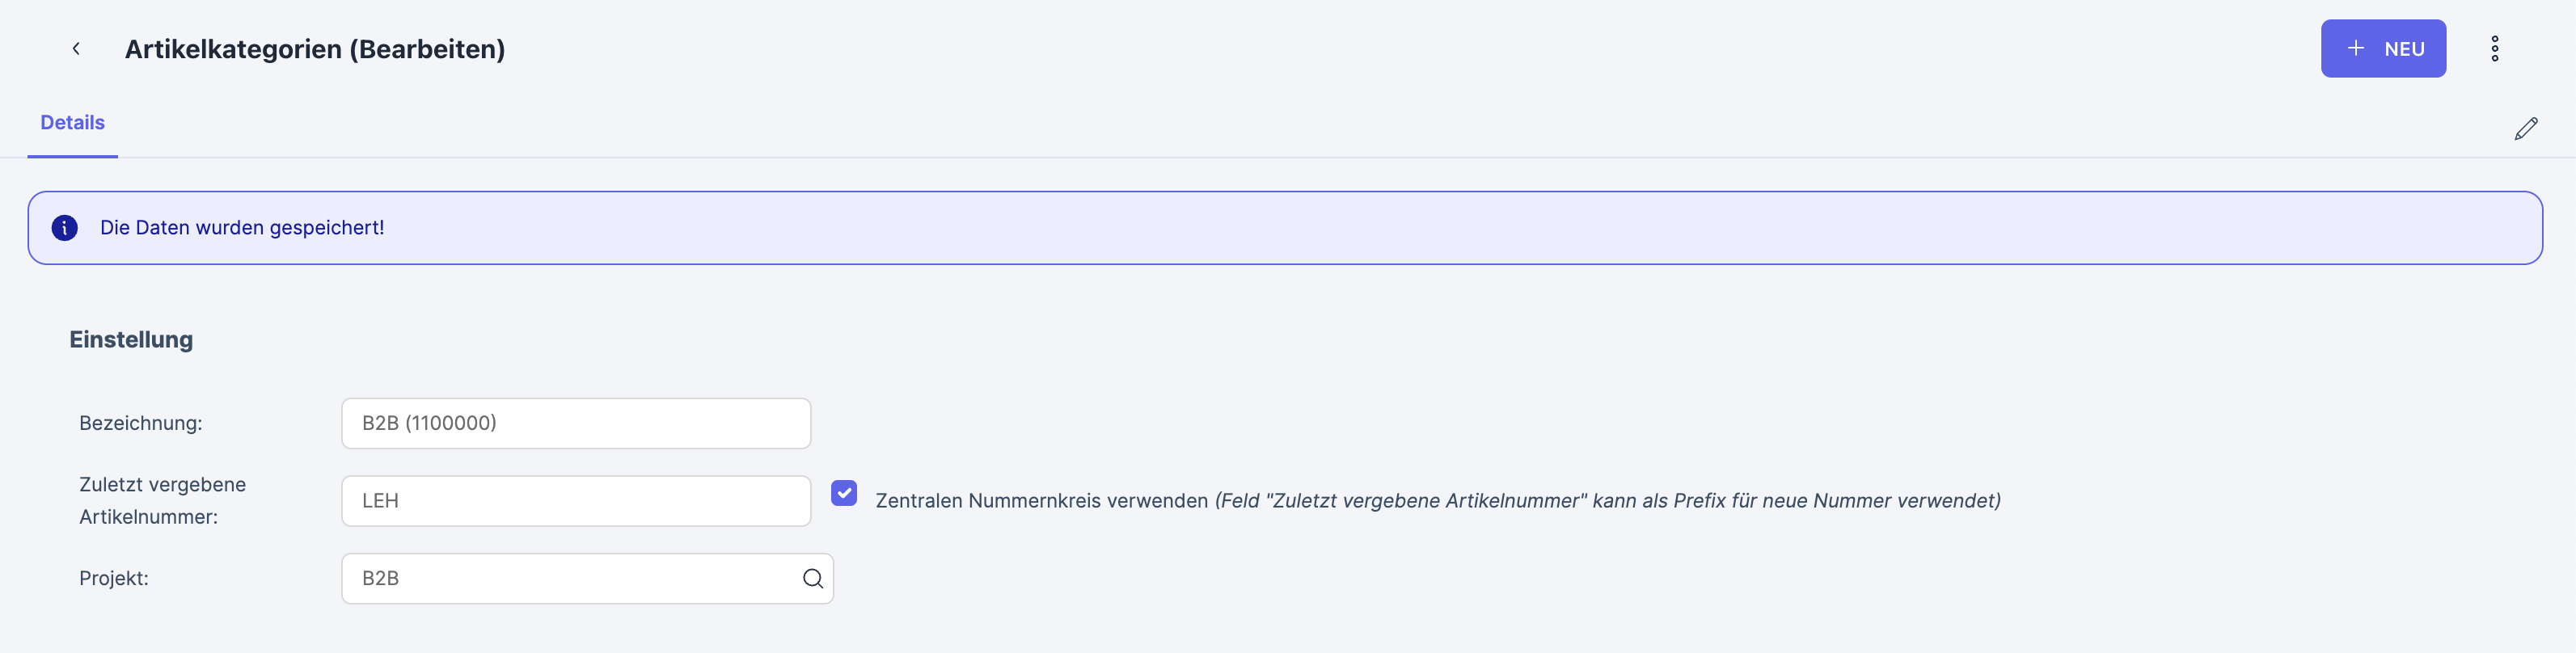Click the Einstellung section heading
This screenshot has height=653, width=2576.
coord(131,340)
